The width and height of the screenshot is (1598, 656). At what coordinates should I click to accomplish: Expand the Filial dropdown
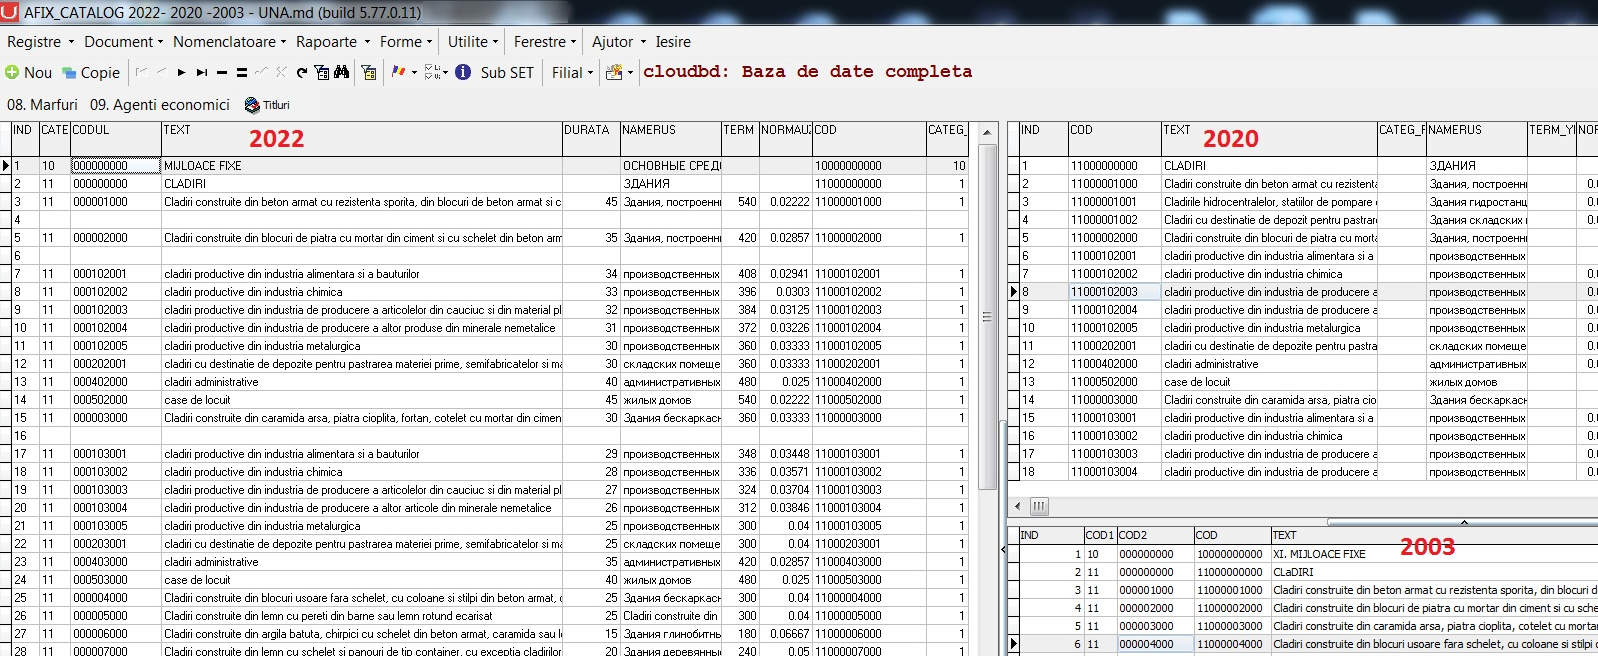tap(572, 72)
